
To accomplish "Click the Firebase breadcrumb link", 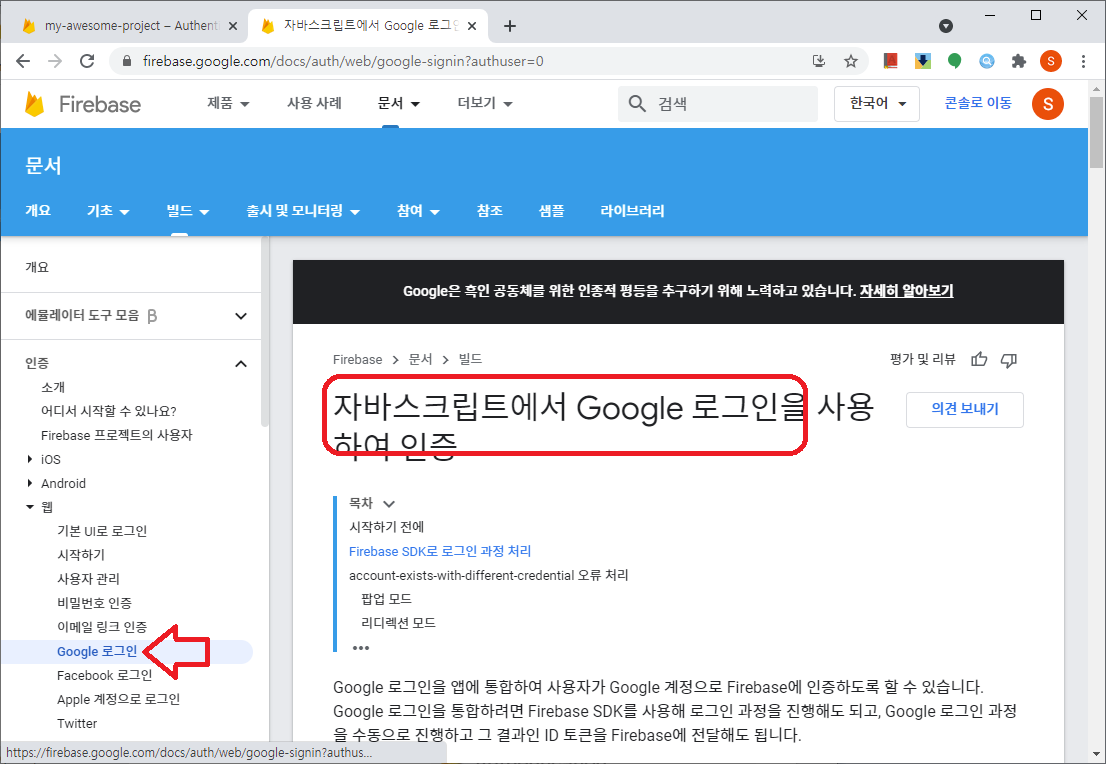I will (x=358, y=360).
